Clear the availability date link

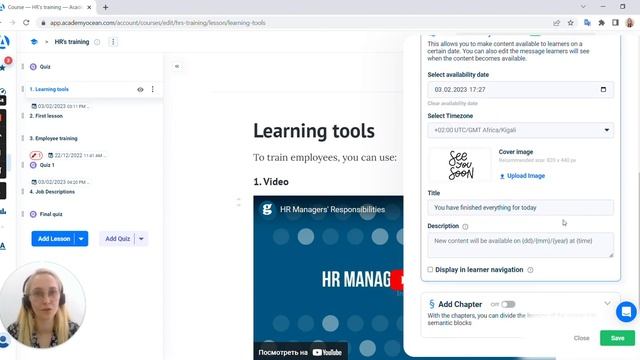coord(452,103)
